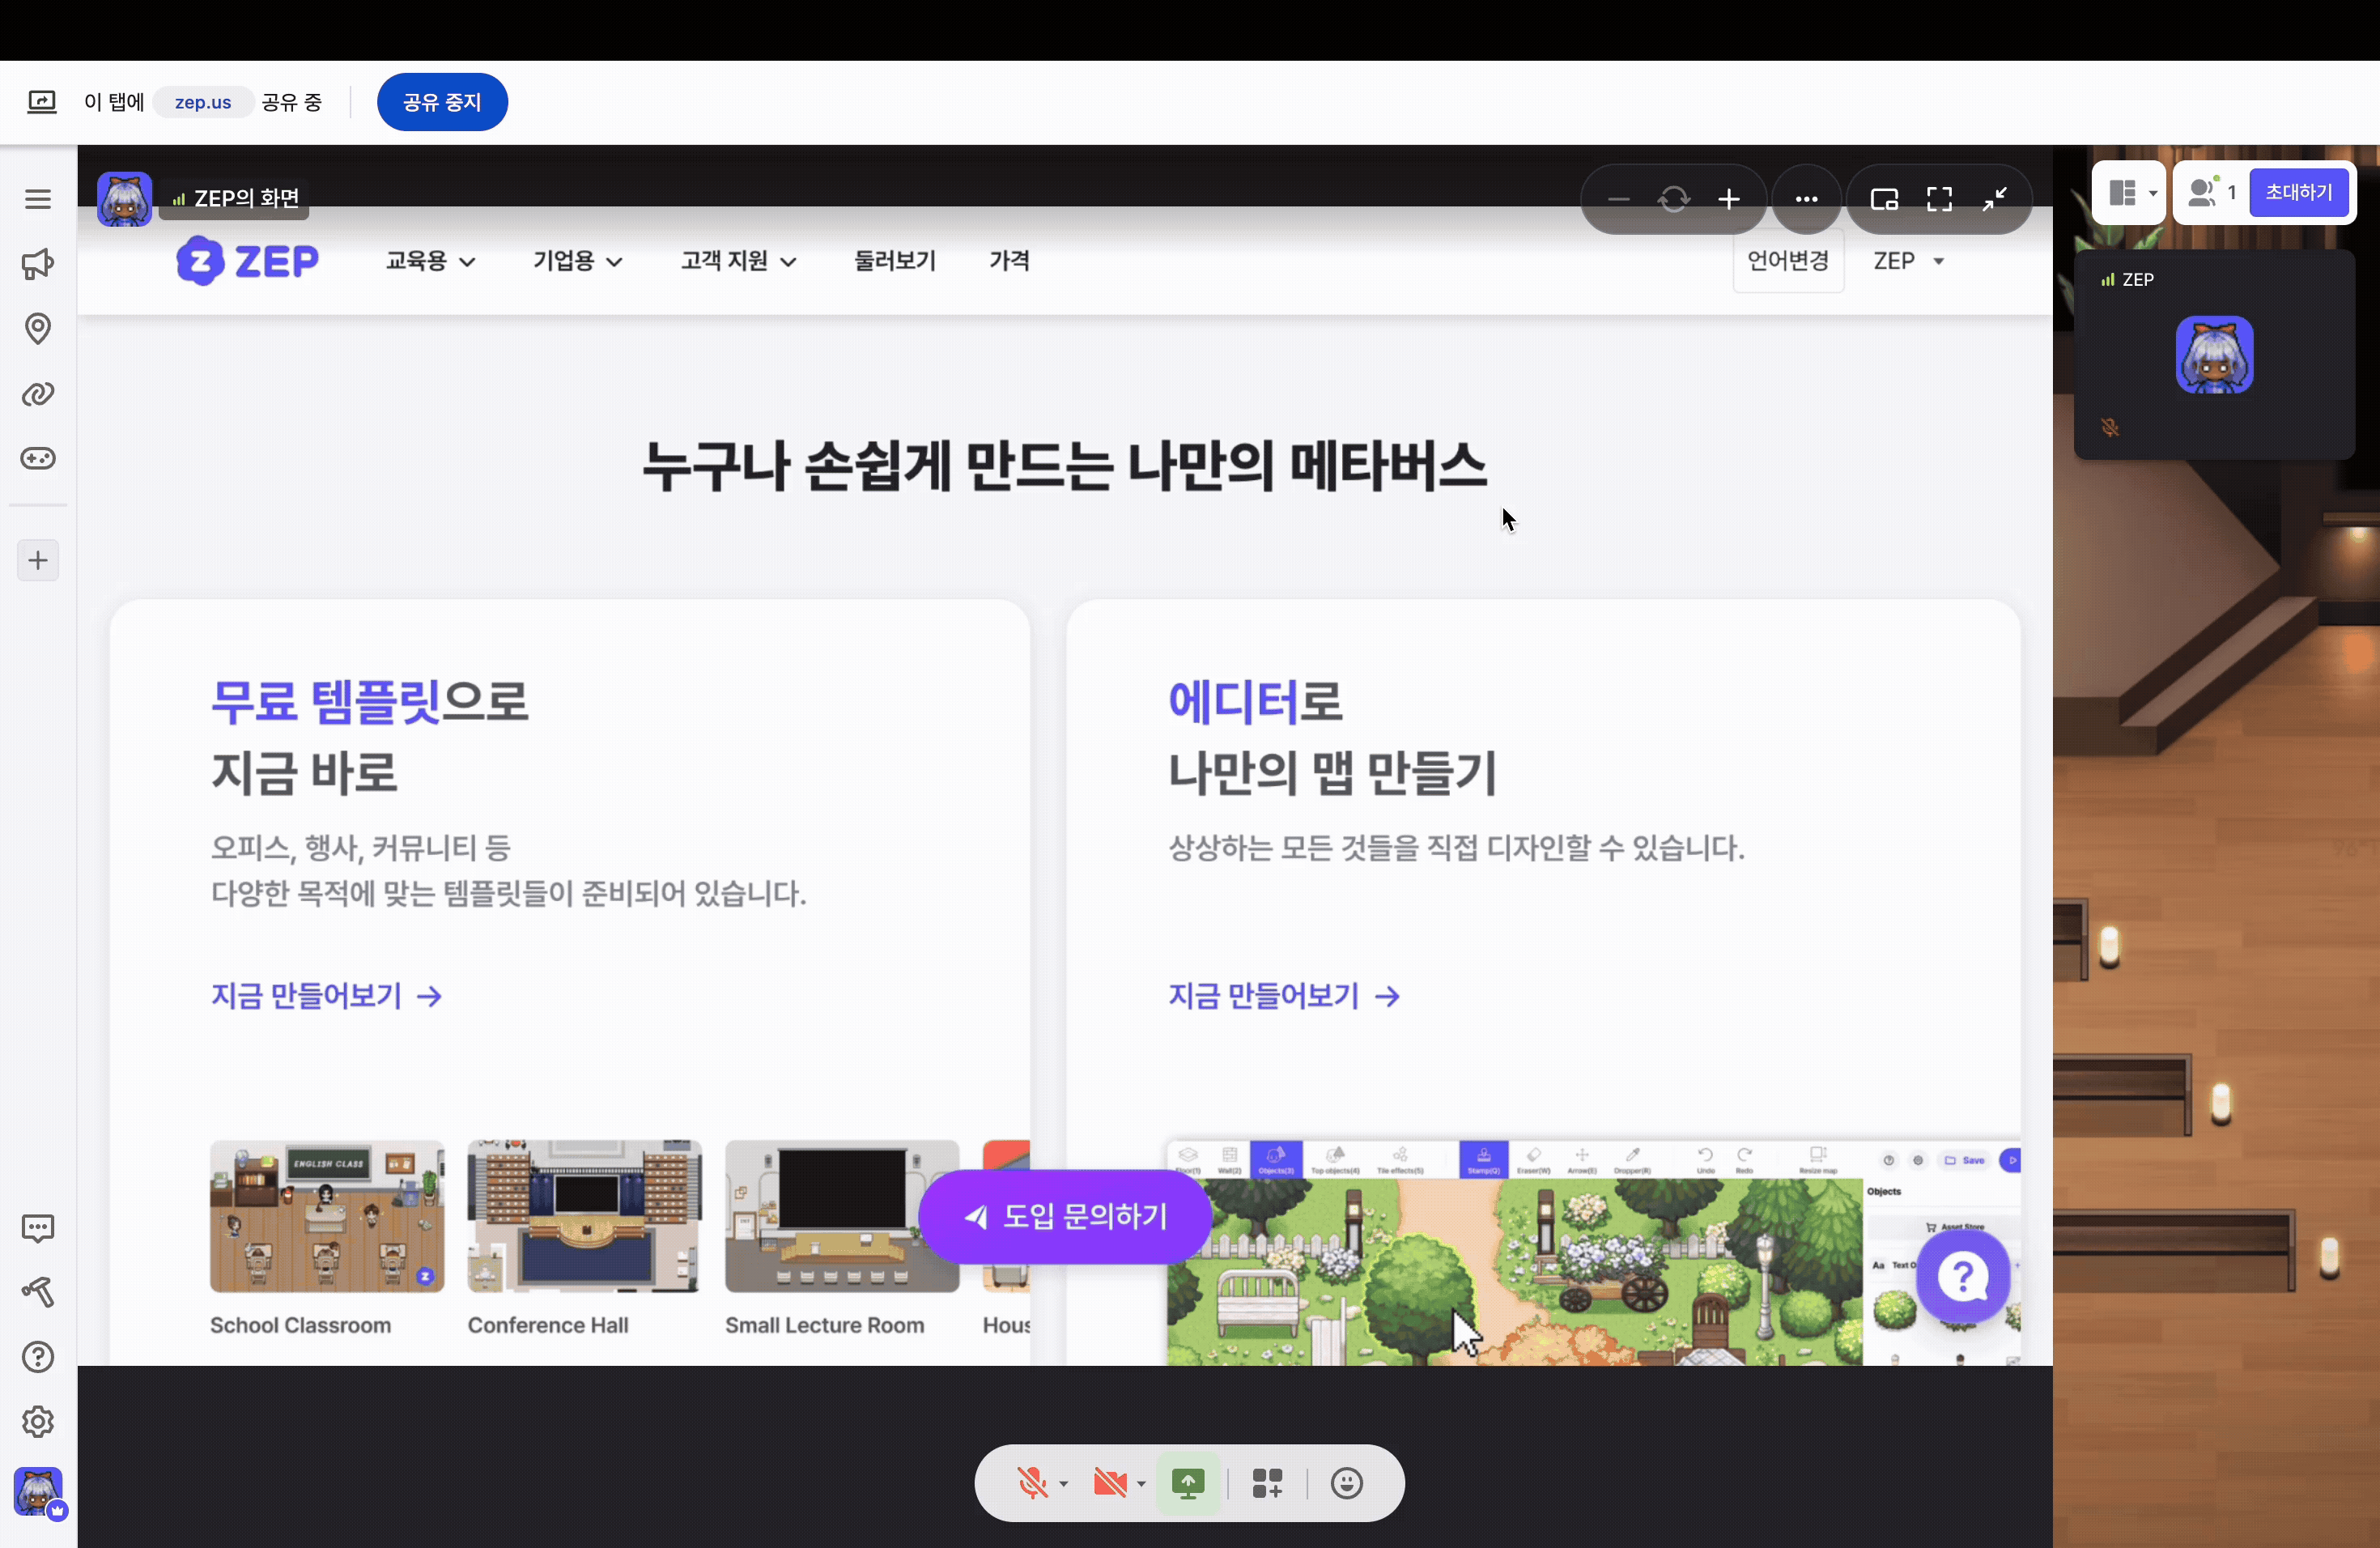This screenshot has height=1548, width=2380.
Task: Click the map location pin icon
Action: tap(38, 328)
